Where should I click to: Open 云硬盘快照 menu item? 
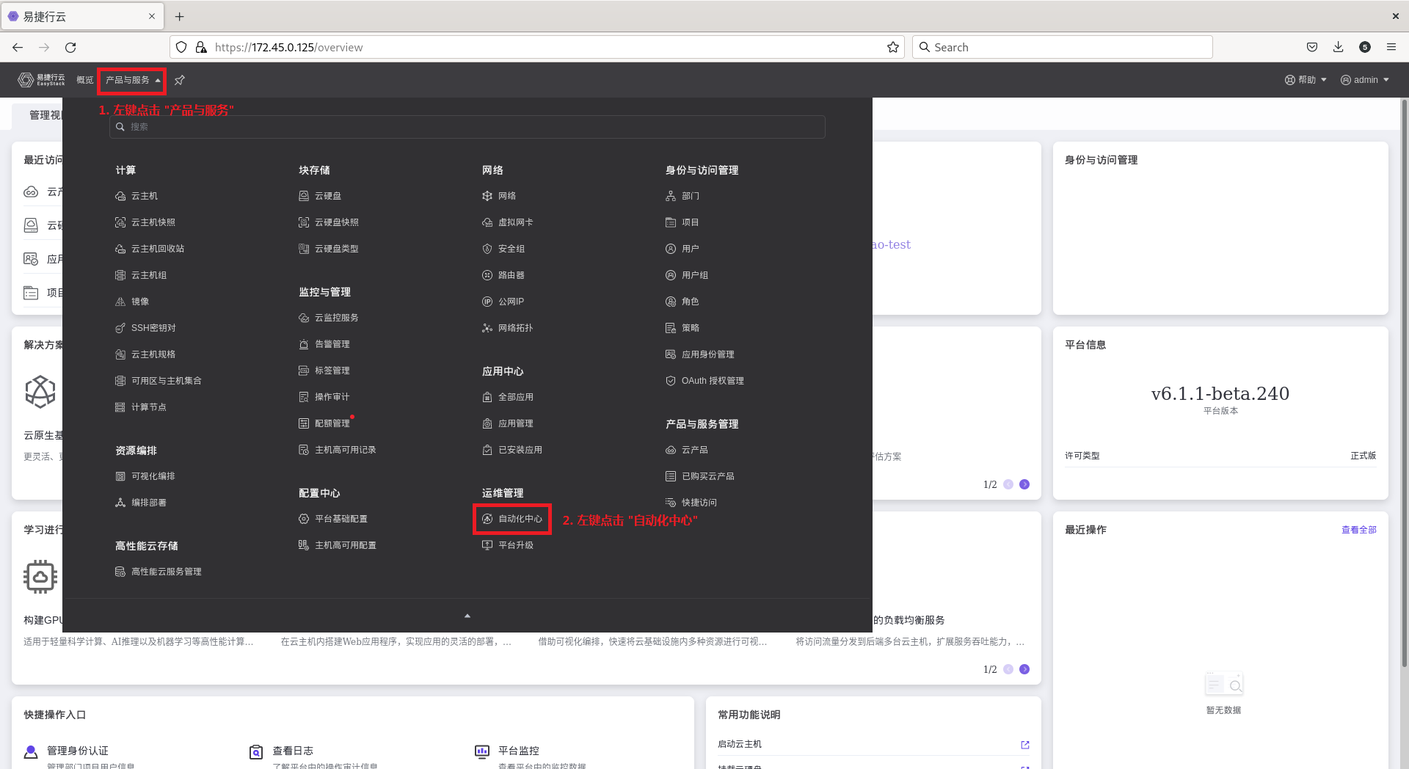[328, 222]
